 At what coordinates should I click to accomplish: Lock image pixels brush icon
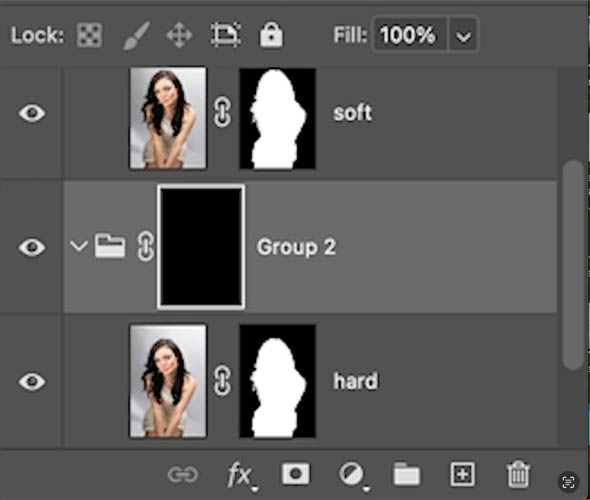137,36
